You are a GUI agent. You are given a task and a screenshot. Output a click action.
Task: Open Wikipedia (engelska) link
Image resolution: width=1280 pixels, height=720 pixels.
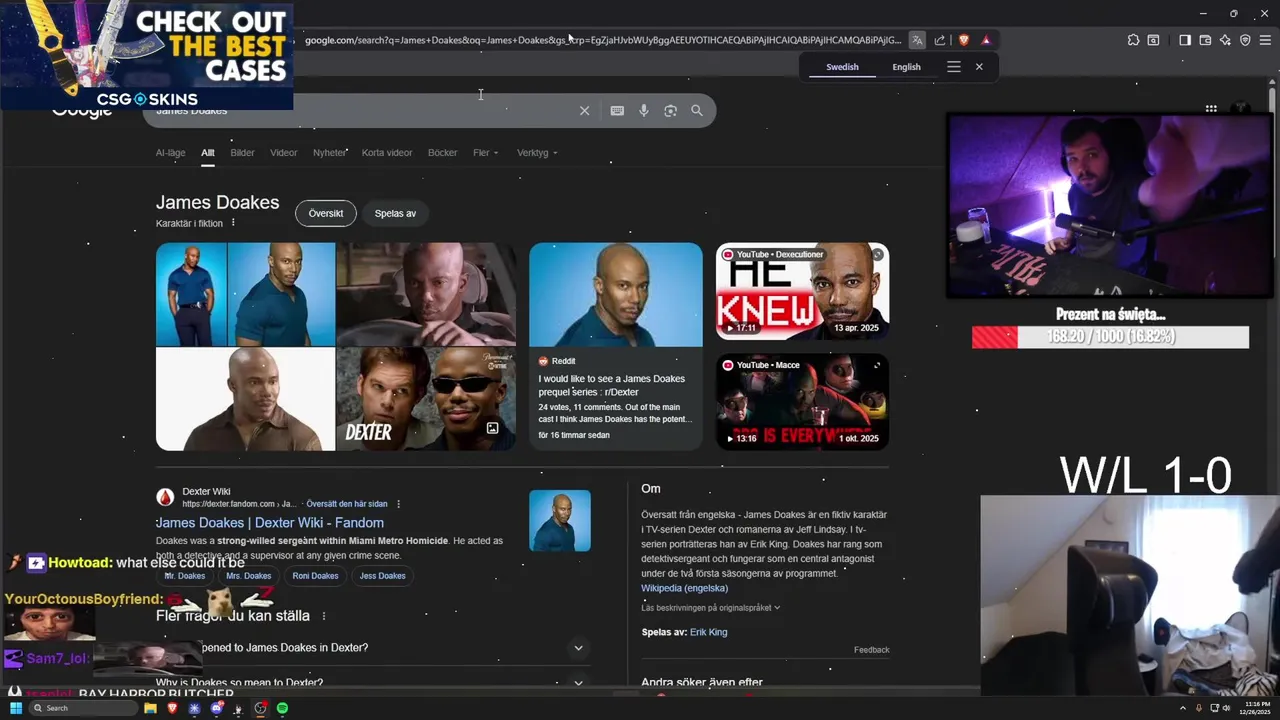click(684, 588)
